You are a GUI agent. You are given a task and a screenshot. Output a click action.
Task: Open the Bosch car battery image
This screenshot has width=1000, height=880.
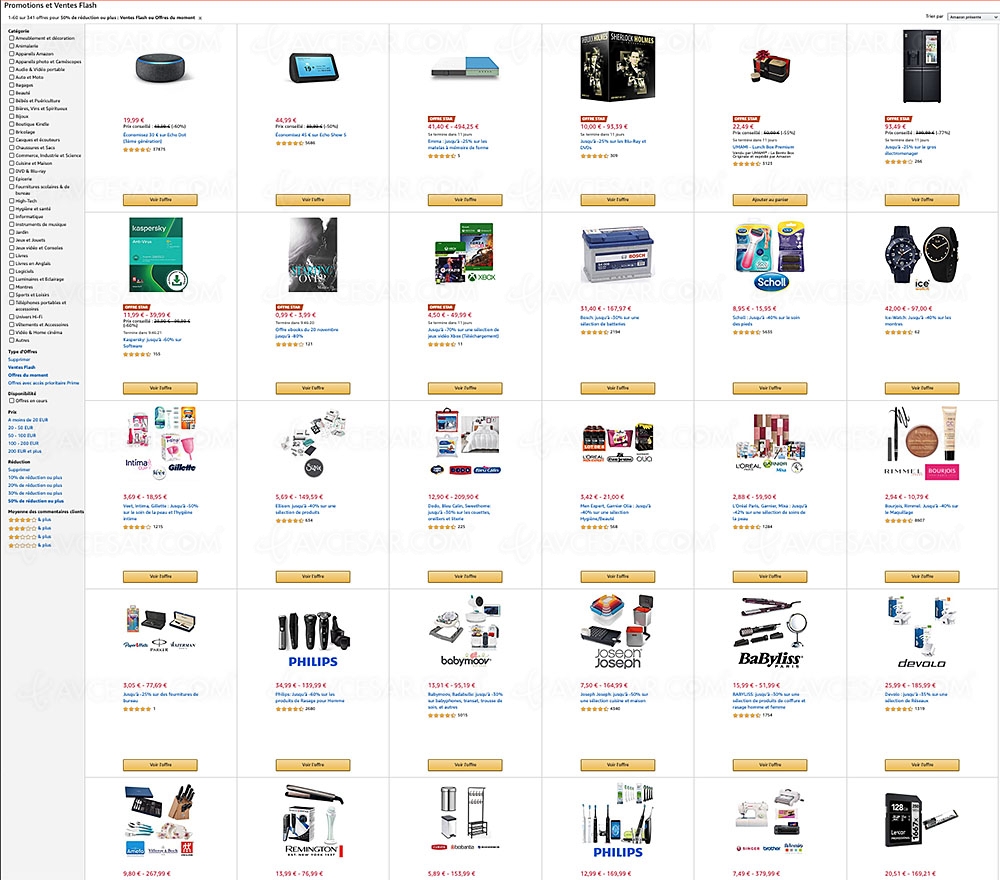[617, 254]
